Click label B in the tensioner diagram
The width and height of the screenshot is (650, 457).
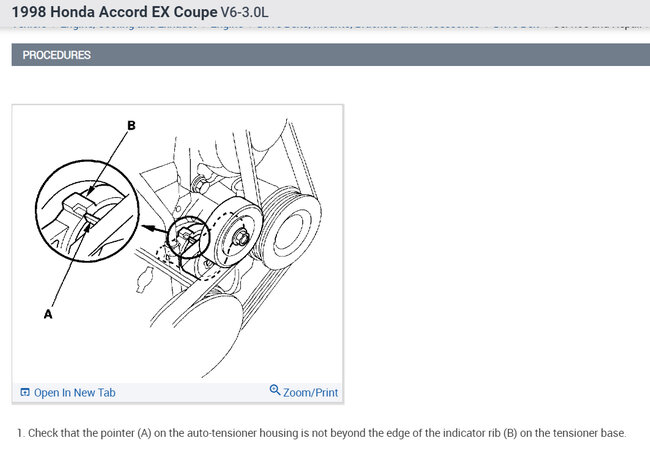pyautogui.click(x=131, y=125)
